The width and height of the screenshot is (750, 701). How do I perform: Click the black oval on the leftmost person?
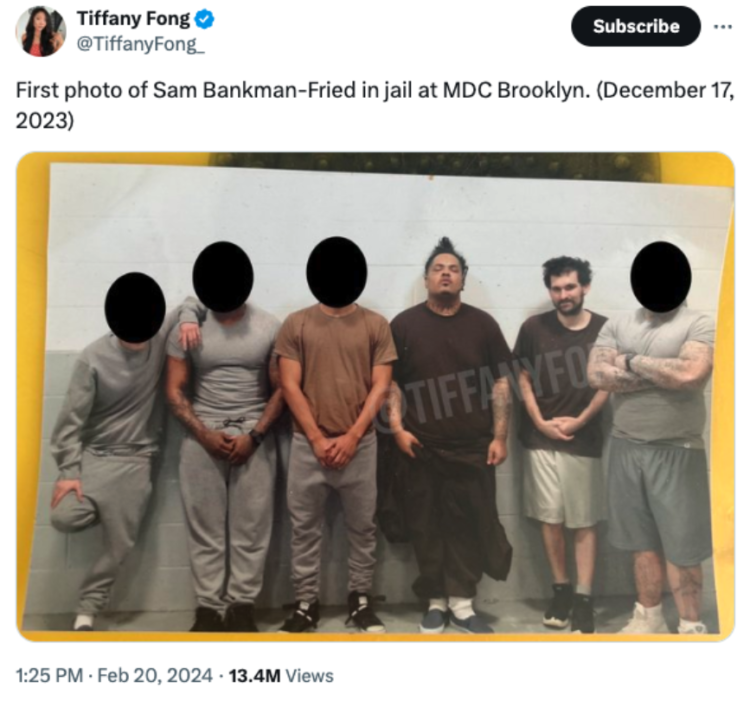[135, 307]
